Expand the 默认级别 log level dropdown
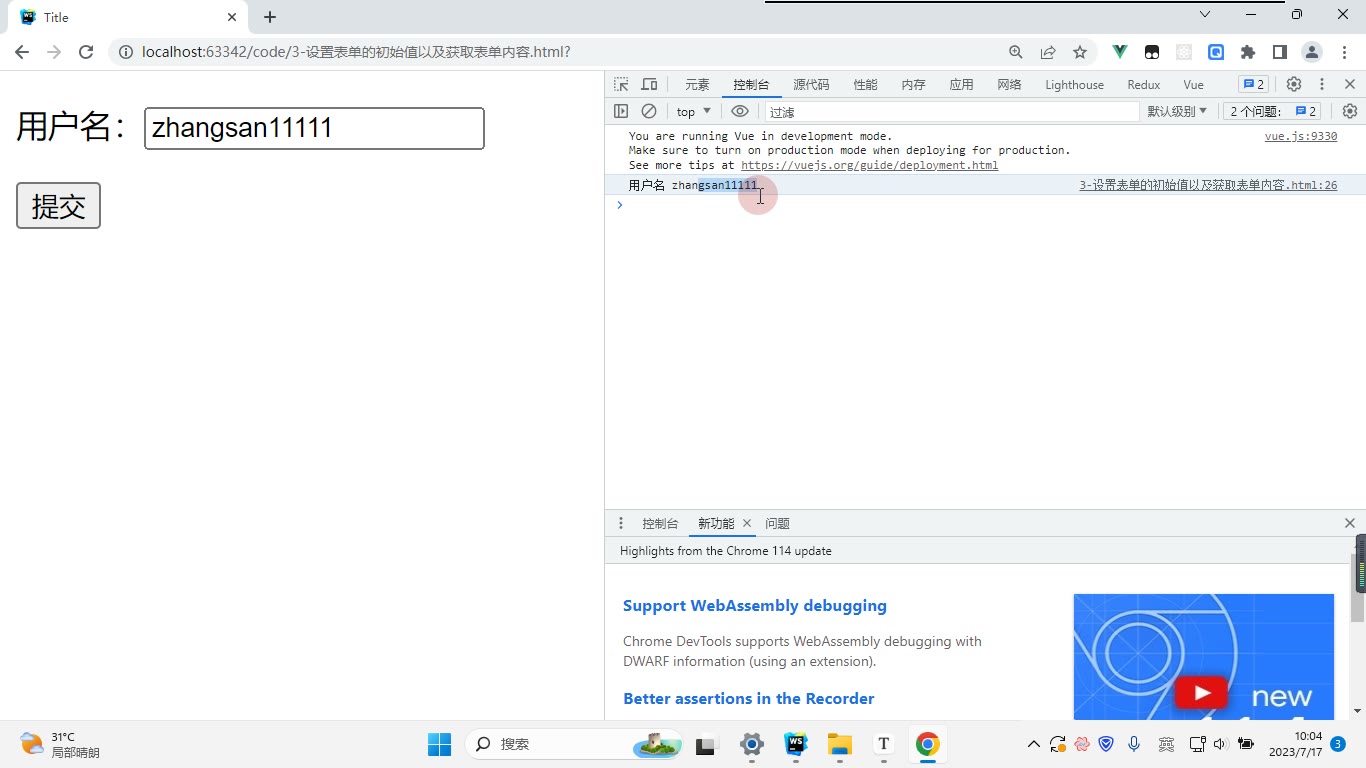1366x768 pixels. tap(1177, 111)
